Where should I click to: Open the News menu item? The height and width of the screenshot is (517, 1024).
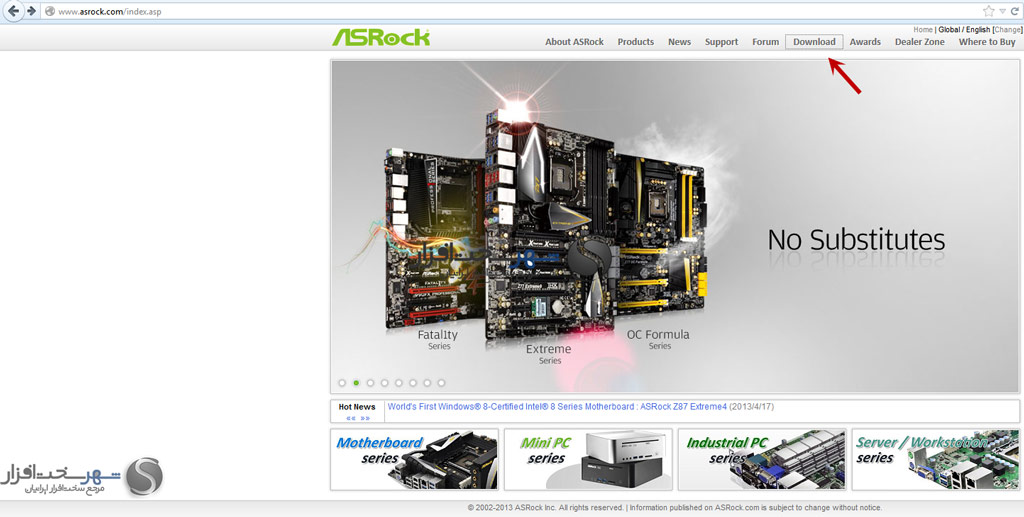(x=679, y=42)
